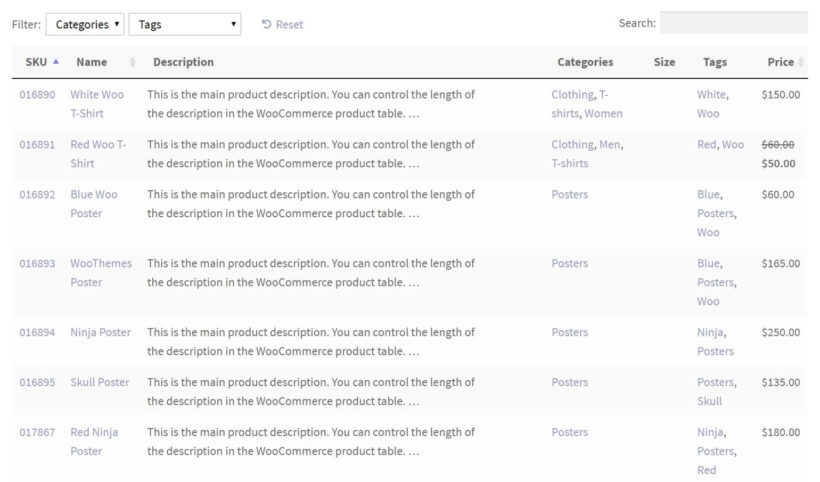Viewport: 820px width, 482px height.
Task: Filter by Women category link
Action: pos(603,114)
